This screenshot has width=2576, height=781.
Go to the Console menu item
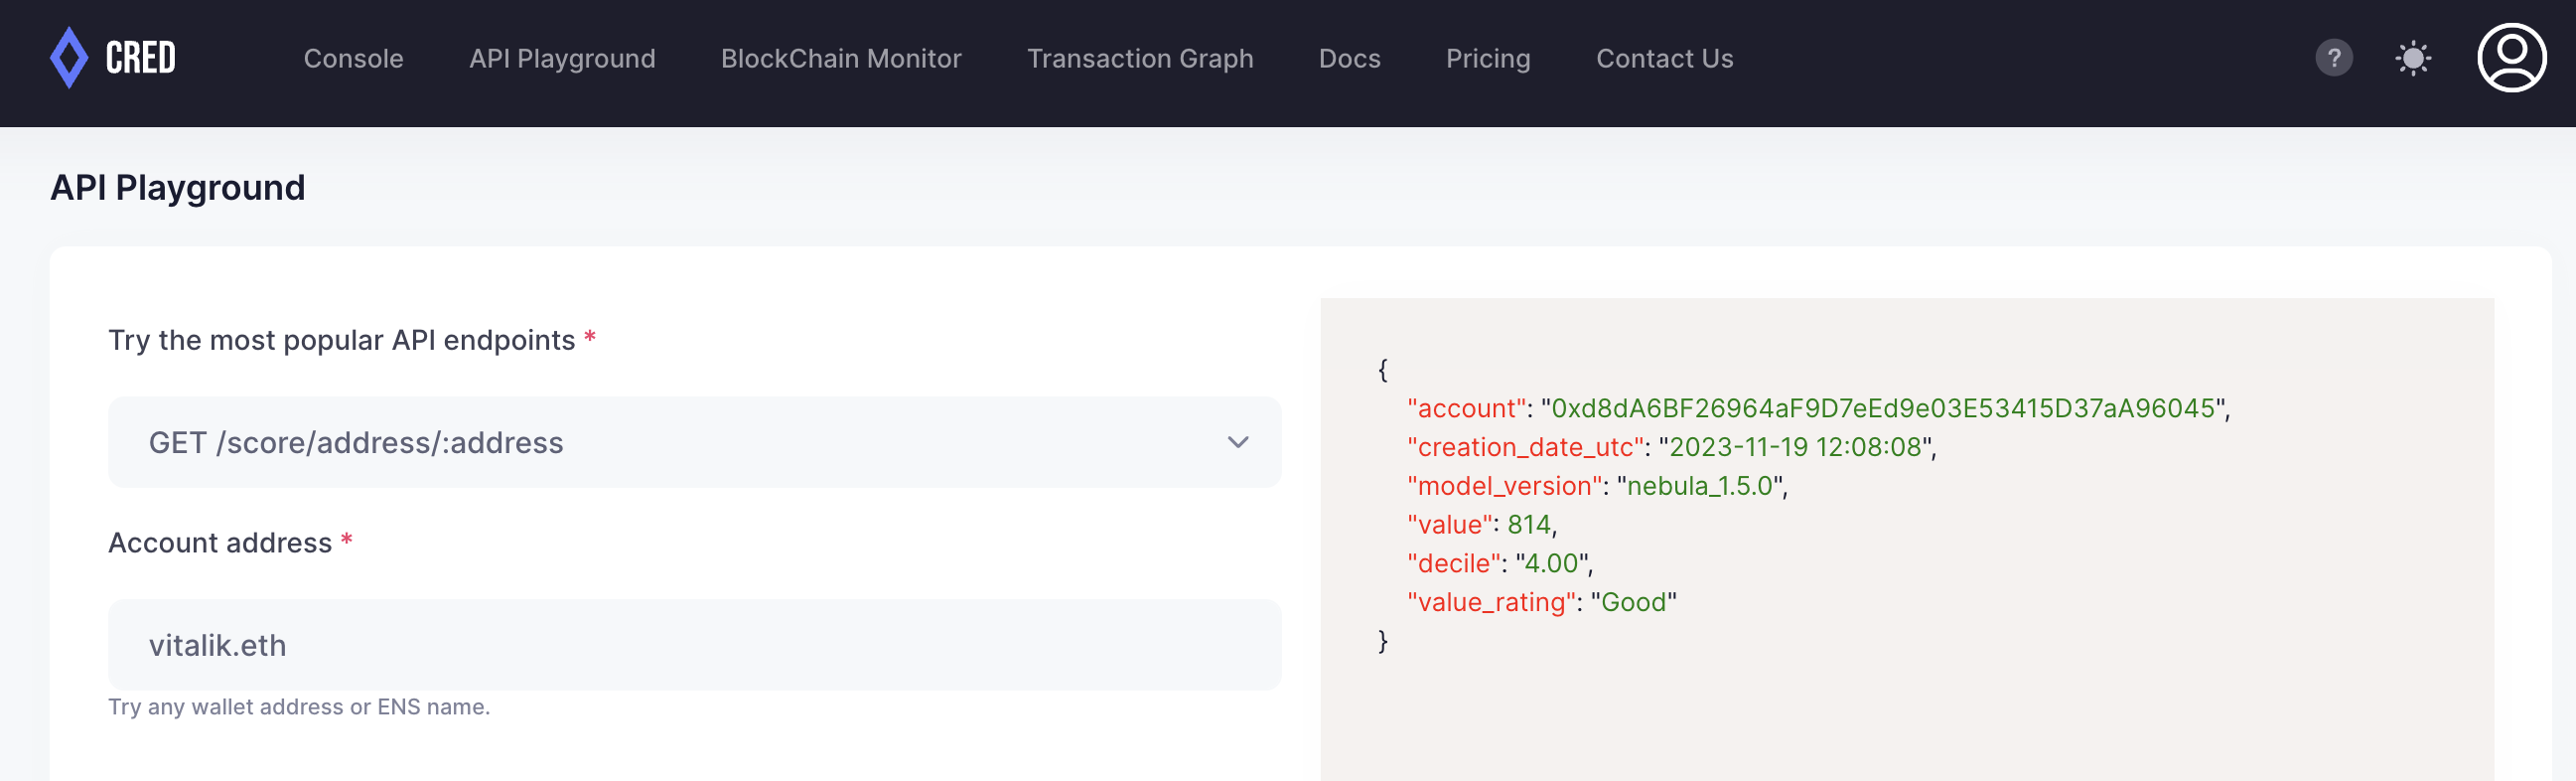[353, 59]
